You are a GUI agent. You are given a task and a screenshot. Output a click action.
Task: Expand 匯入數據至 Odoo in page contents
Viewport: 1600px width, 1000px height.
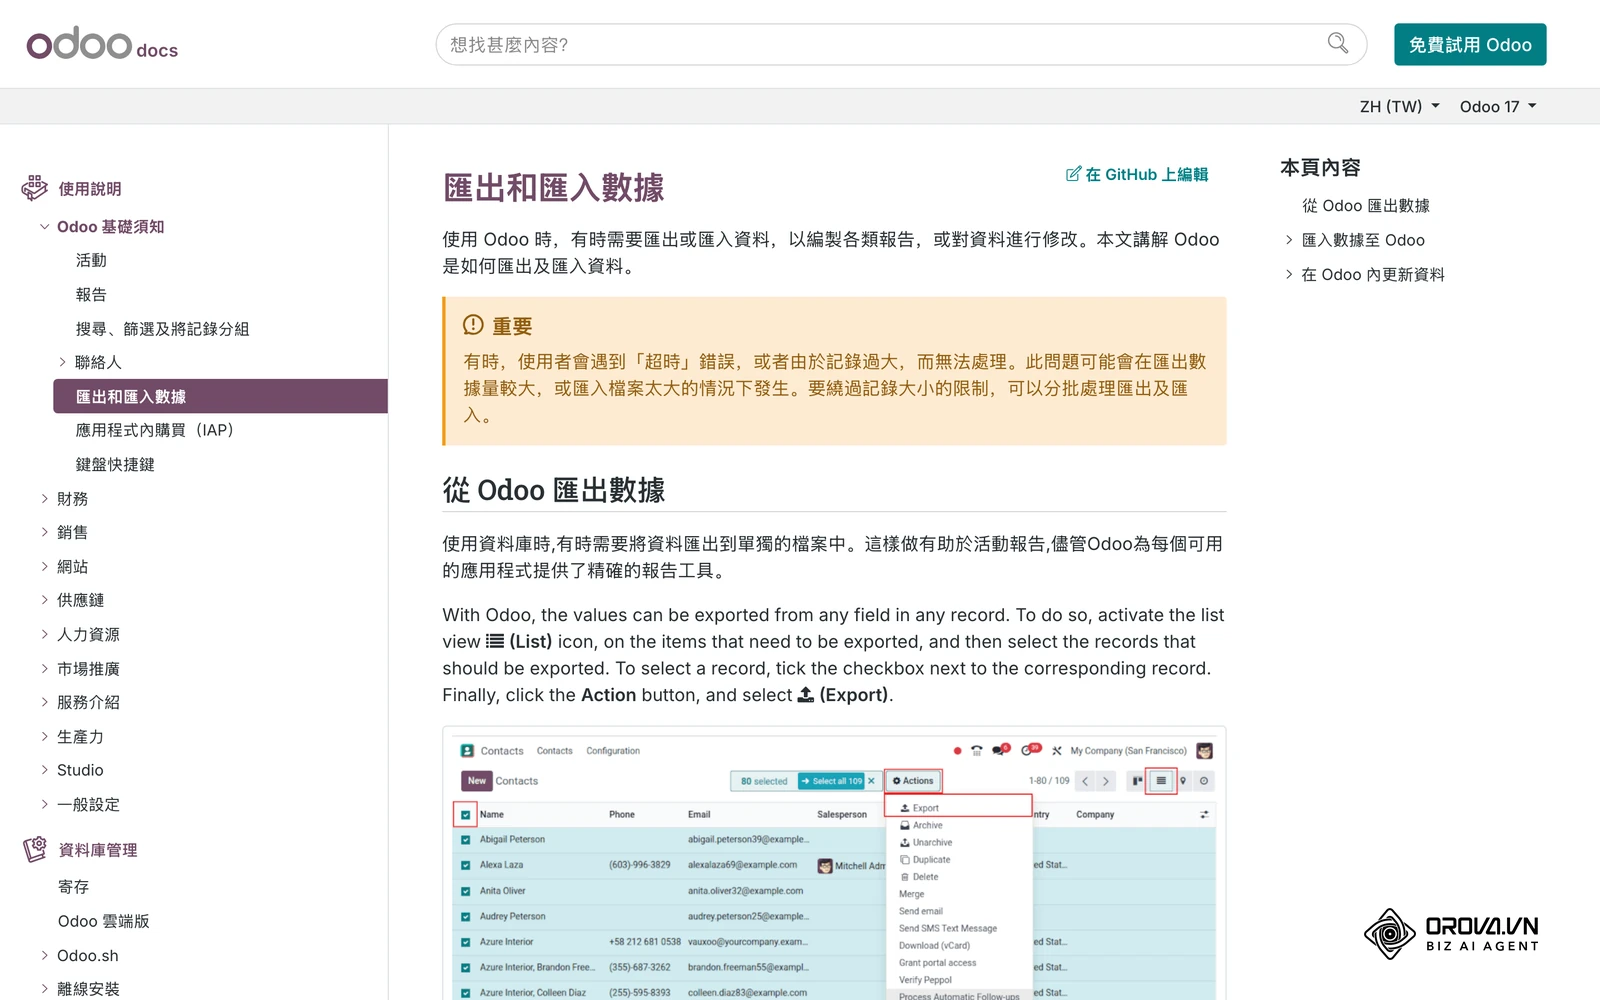point(1289,240)
